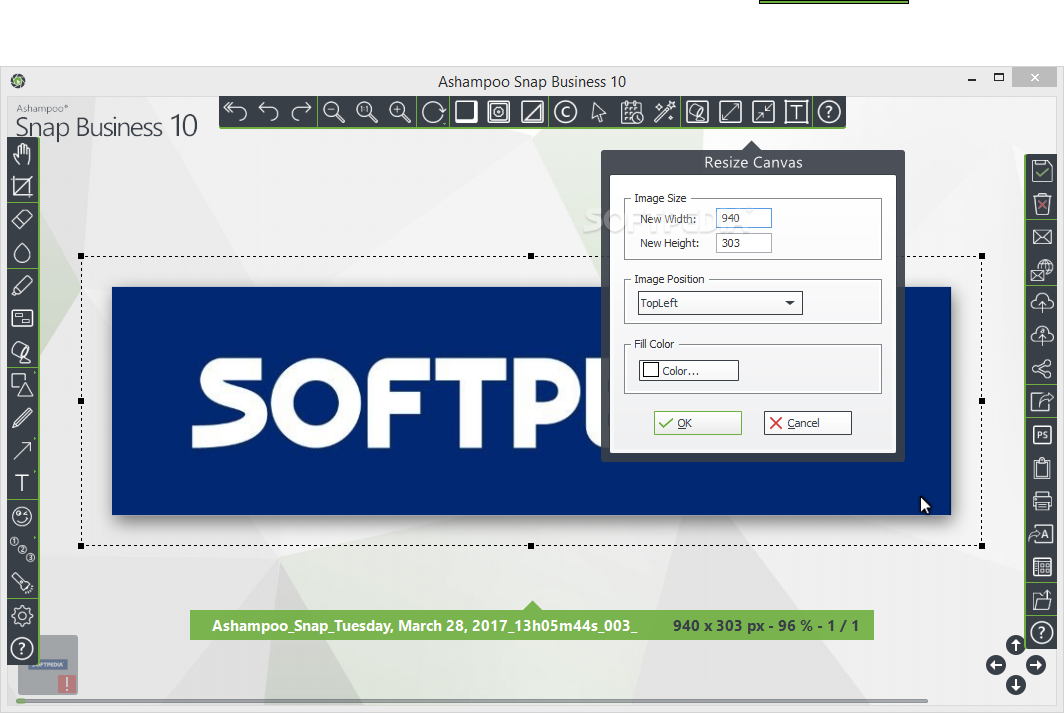The height and width of the screenshot is (713, 1064).
Task: Zoom in using magnifier plus
Action: [400, 112]
